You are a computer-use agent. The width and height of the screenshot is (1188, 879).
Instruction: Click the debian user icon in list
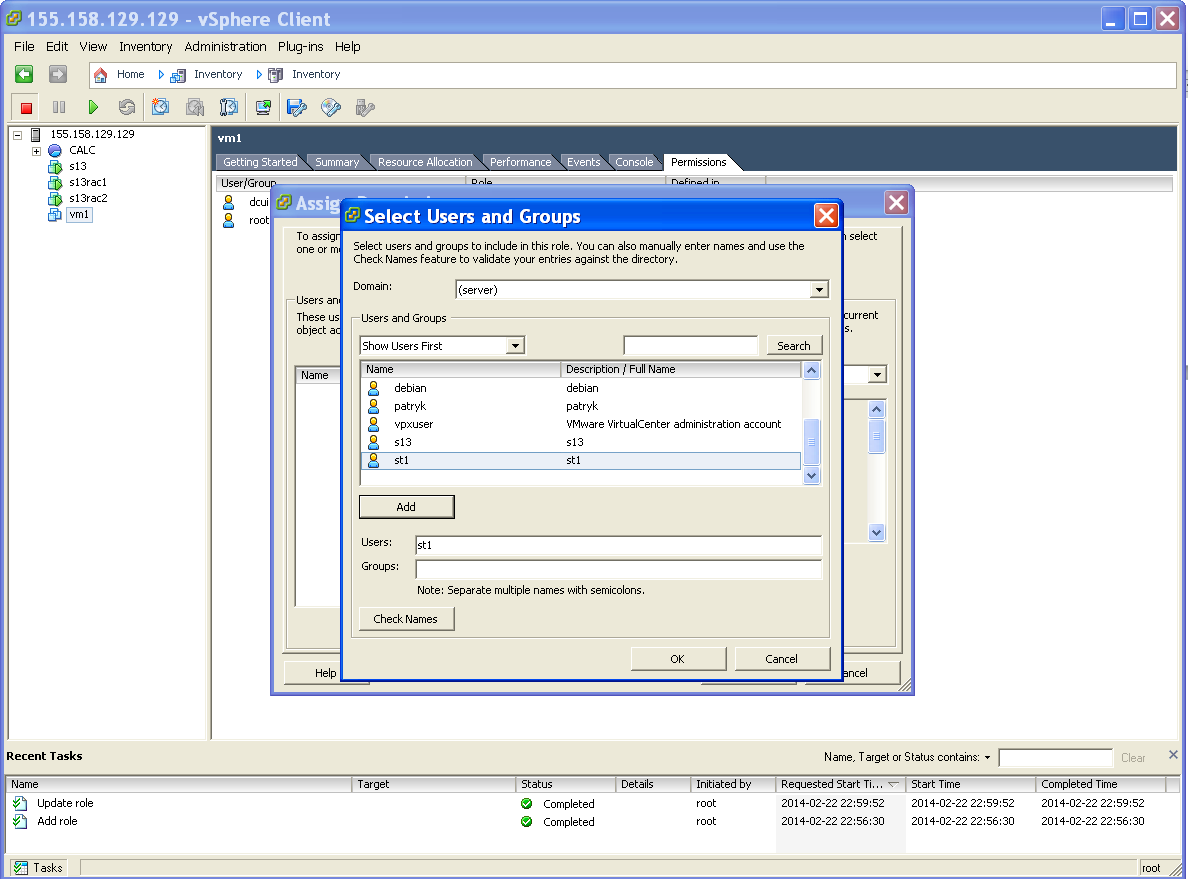(x=374, y=388)
